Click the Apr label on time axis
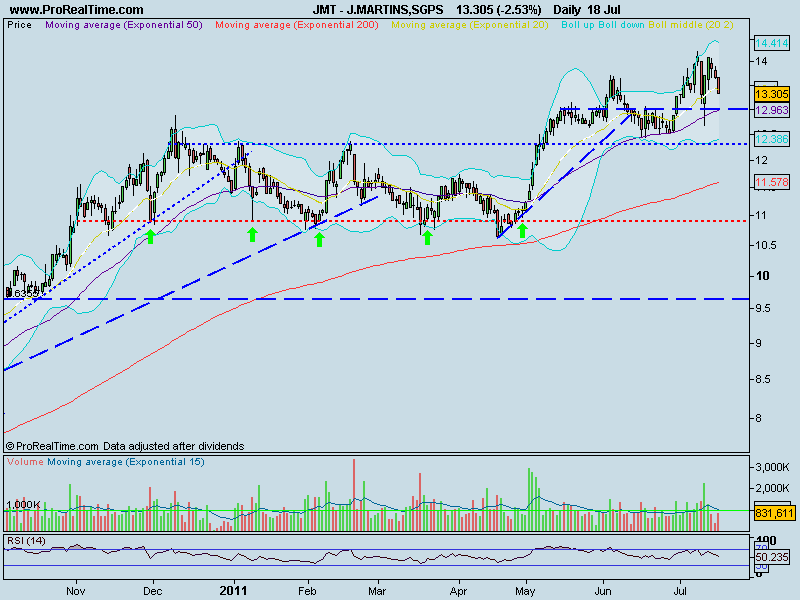Screen dimensions: 800x600 click(459, 591)
